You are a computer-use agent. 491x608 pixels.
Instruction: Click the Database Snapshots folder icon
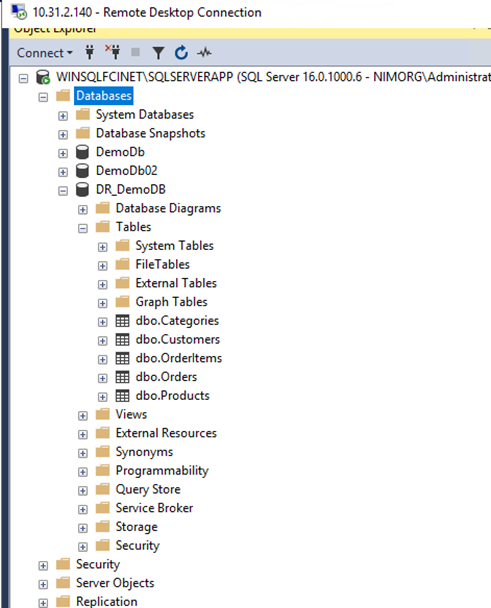[x=83, y=133]
